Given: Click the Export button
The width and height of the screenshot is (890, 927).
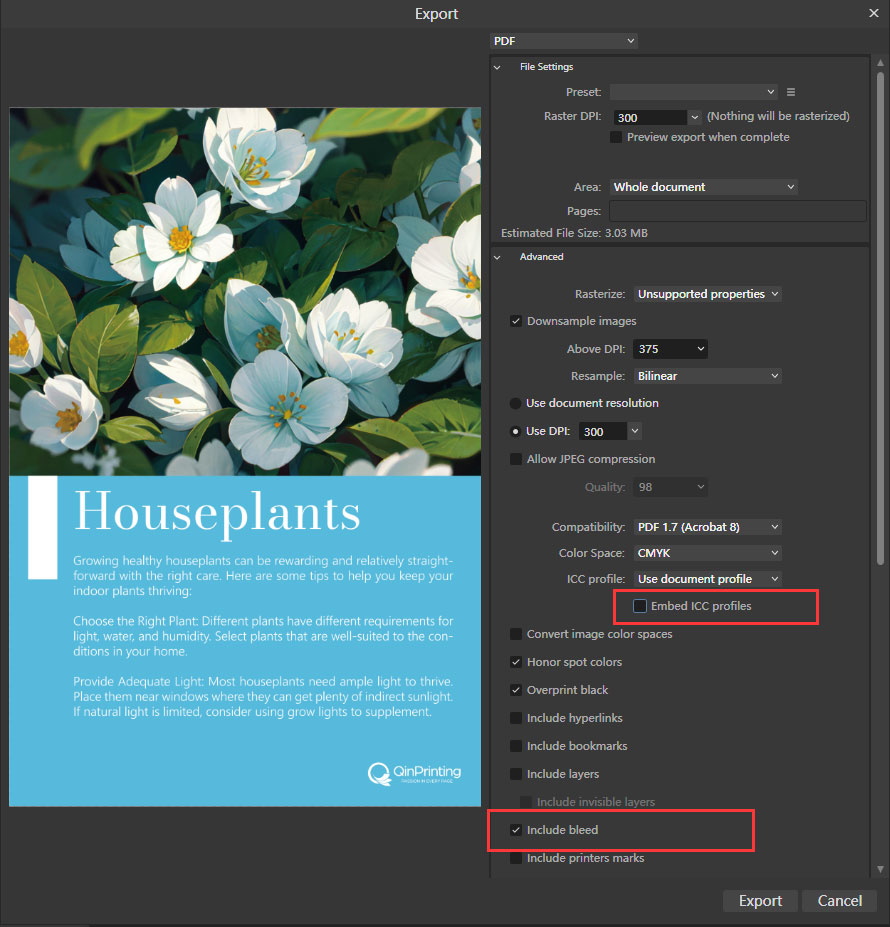Looking at the screenshot, I should point(760,901).
